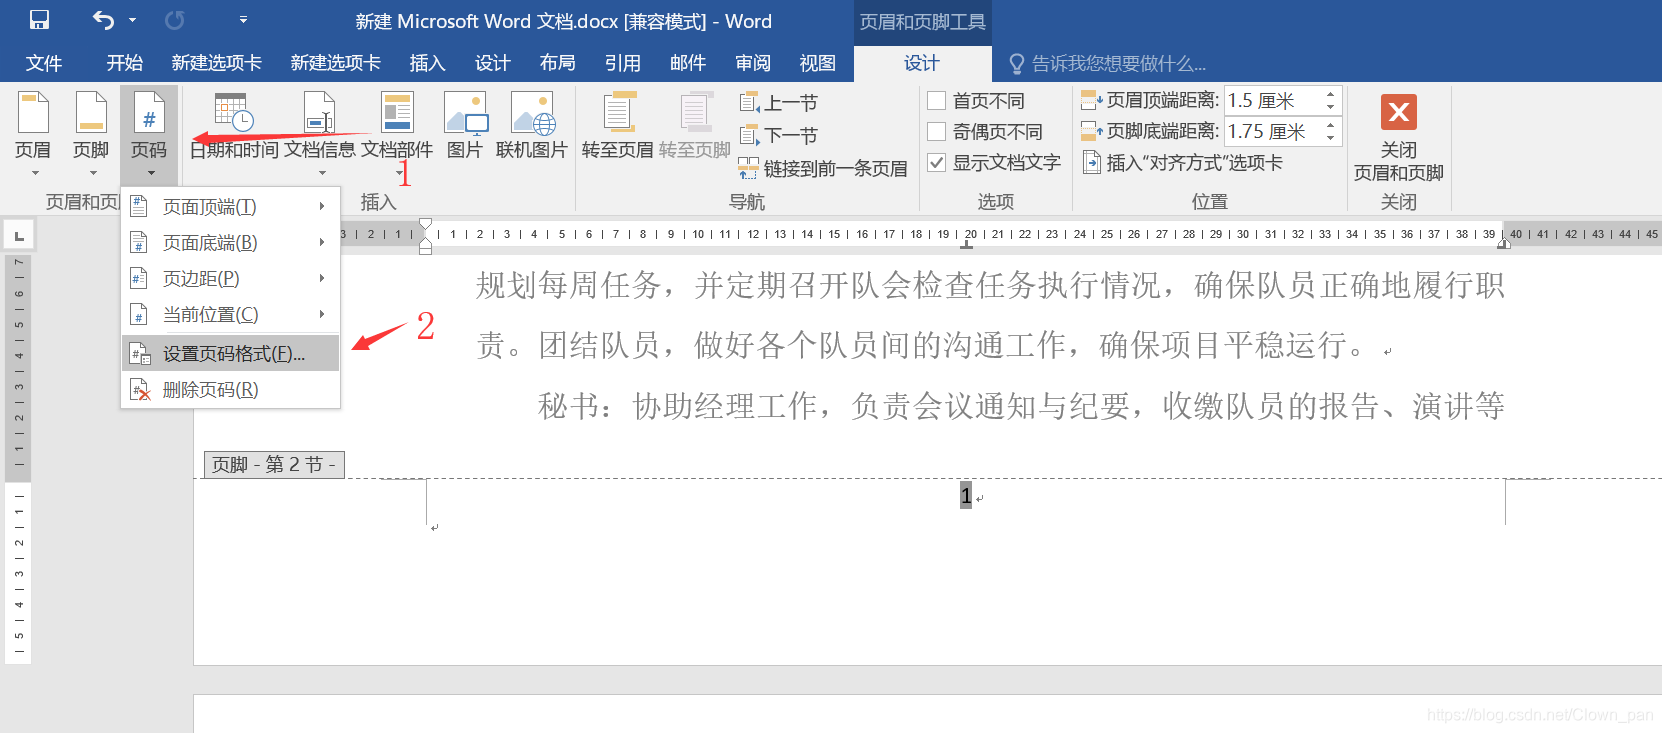Screen dimensions: 1662x733
Task: Click 转至页眉 (Go to Header)
Action: pos(618,126)
